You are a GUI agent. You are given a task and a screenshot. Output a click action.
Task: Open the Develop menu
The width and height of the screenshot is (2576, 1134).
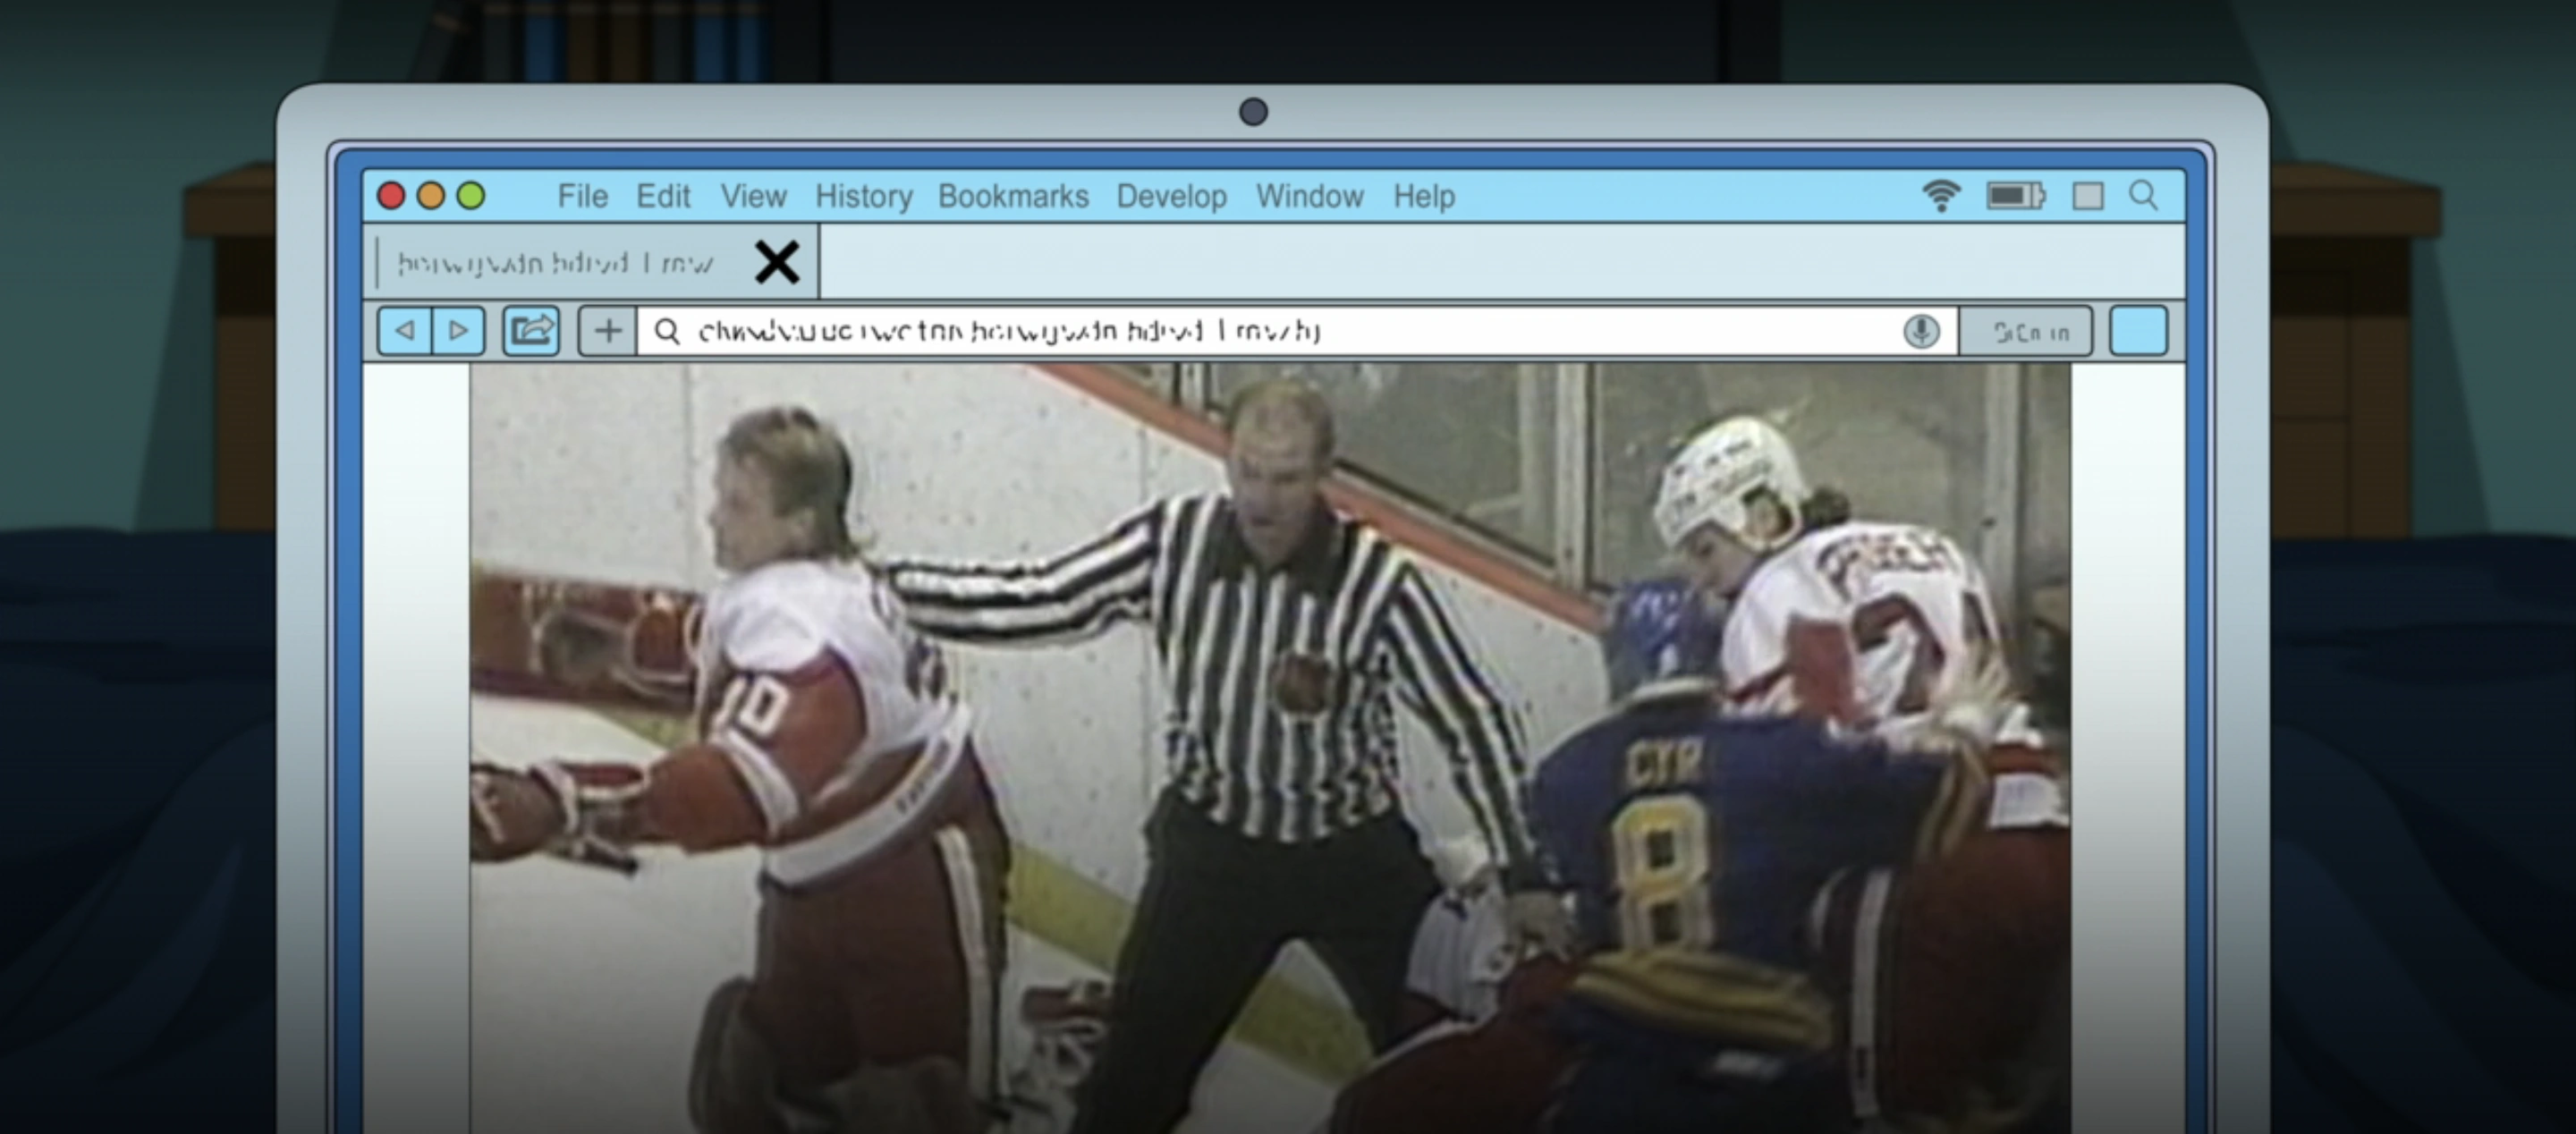tap(1171, 196)
